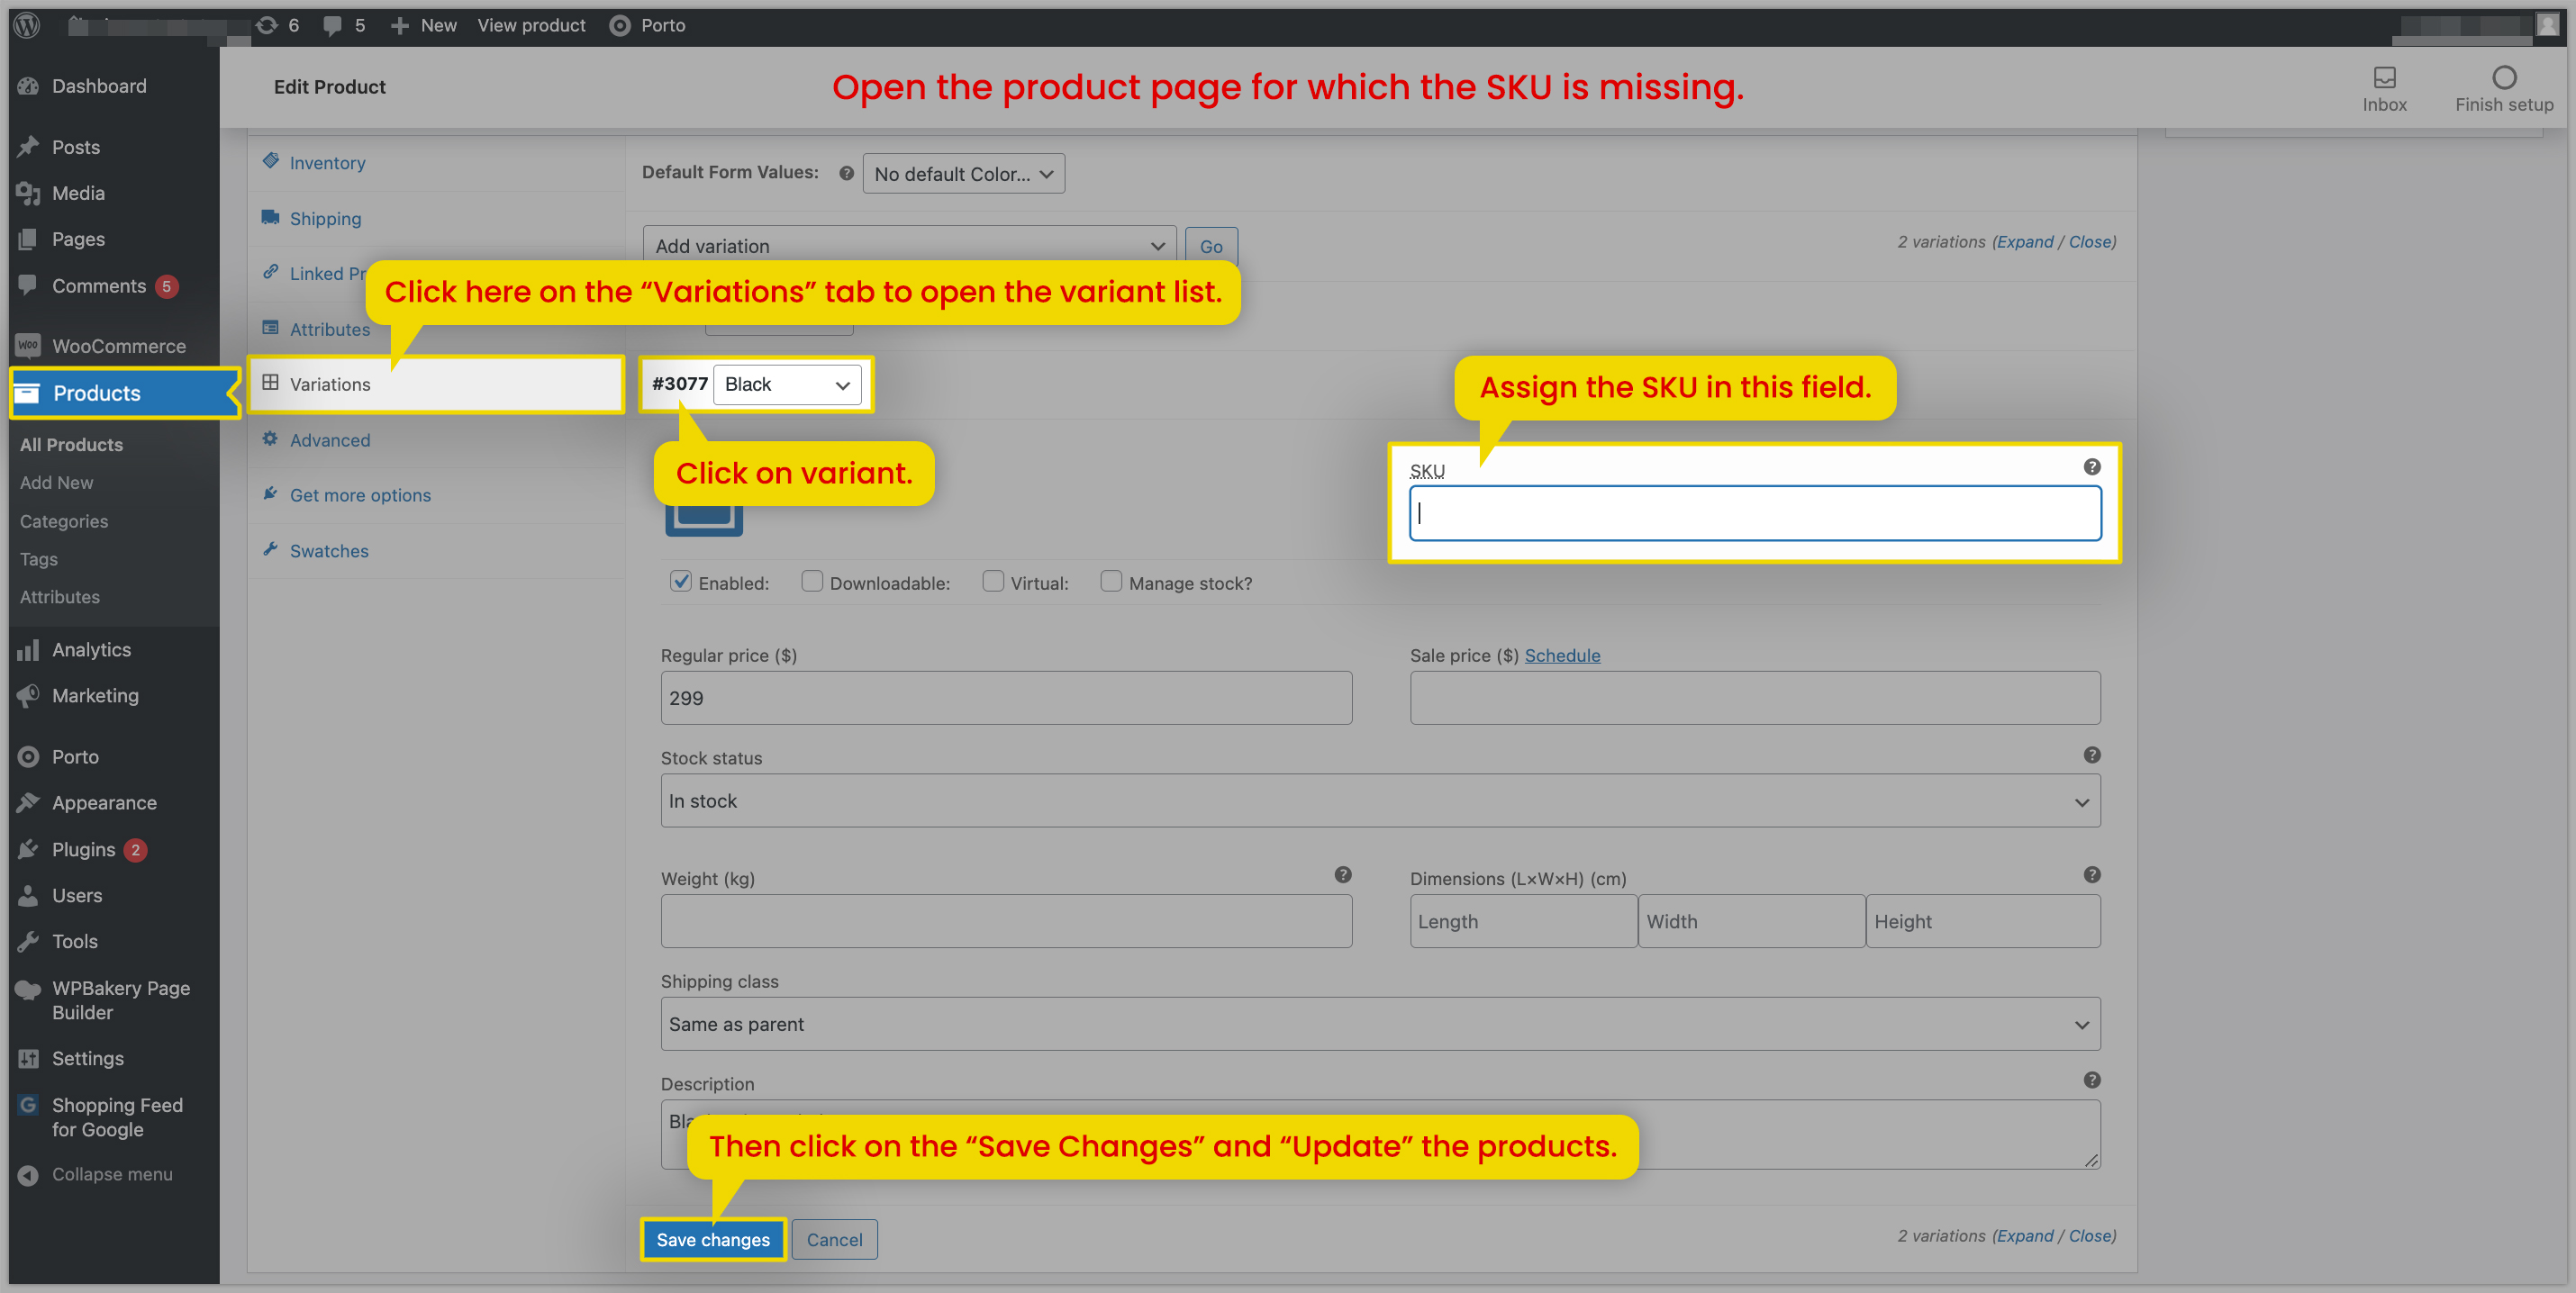Check the Downloadable checkbox
2576x1293 pixels.
tap(812, 581)
